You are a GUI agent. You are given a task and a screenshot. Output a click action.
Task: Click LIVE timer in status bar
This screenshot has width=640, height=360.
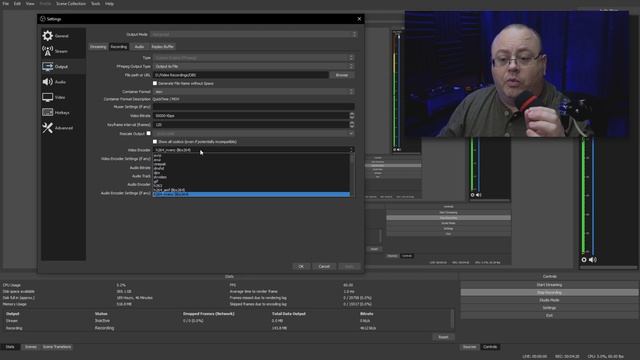tap(535, 356)
